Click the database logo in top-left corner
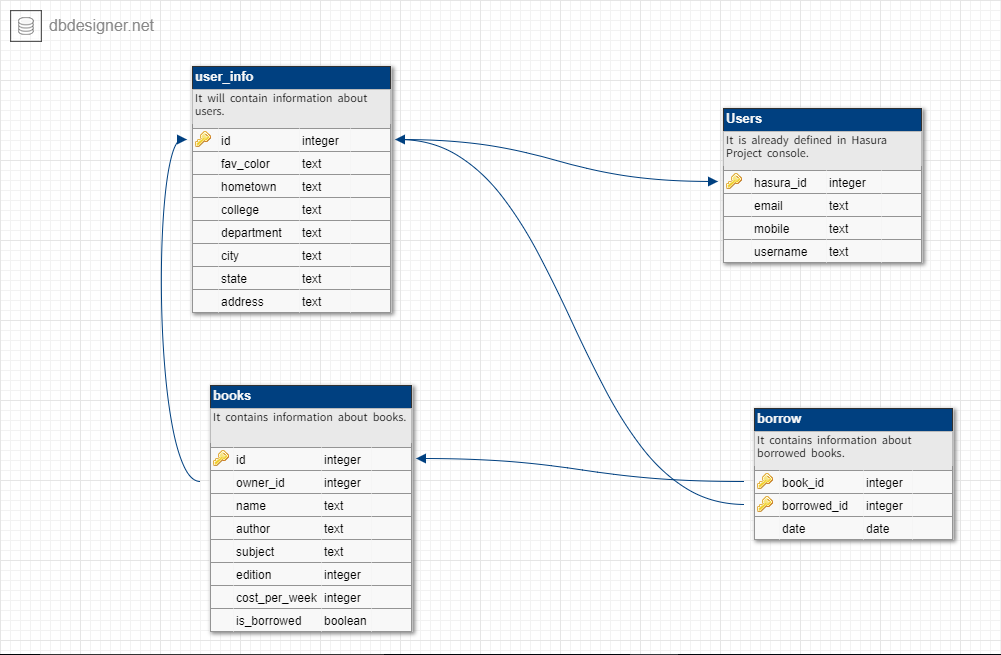This screenshot has width=1001, height=655. tap(25, 25)
